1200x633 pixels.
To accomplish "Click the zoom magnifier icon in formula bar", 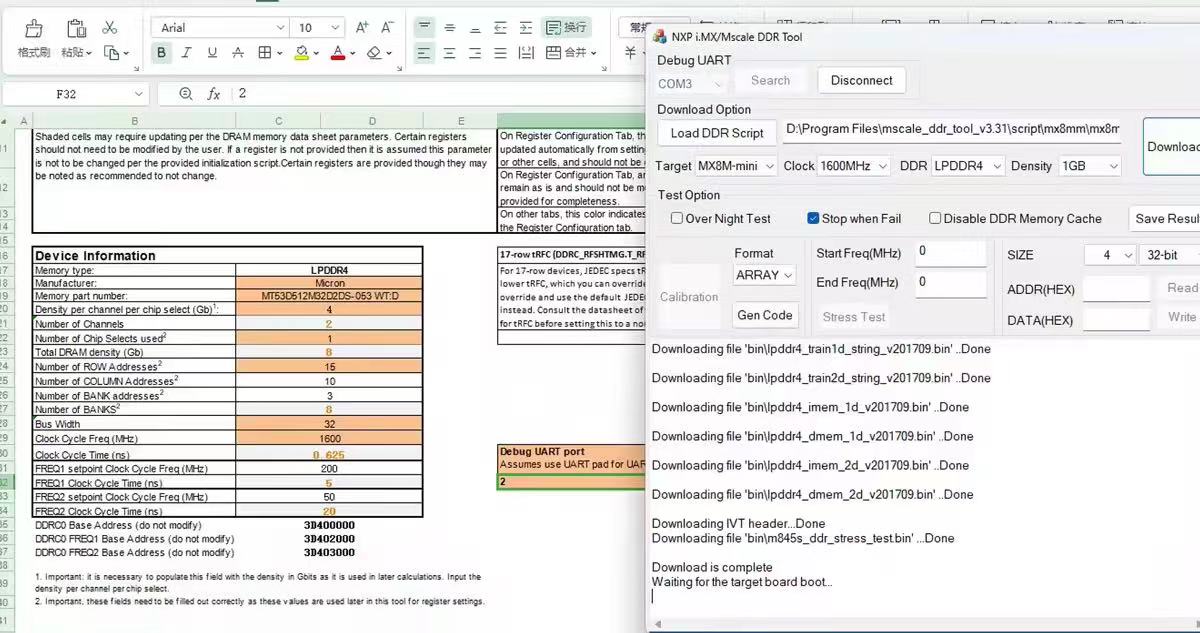I will [186, 93].
